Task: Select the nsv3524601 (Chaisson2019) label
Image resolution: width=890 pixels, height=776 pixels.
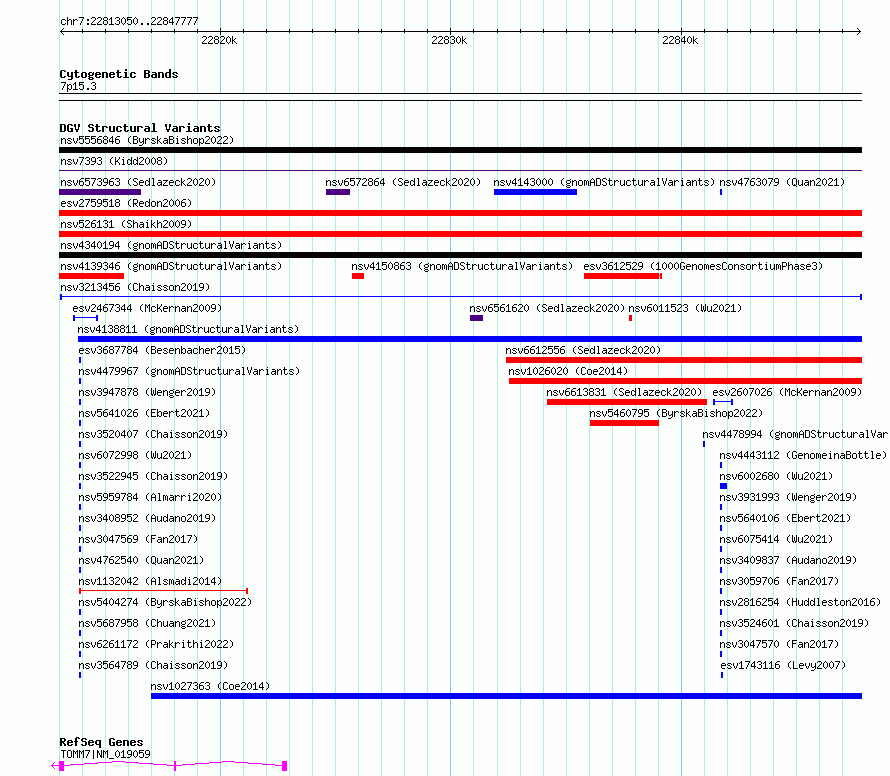Action: [794, 623]
